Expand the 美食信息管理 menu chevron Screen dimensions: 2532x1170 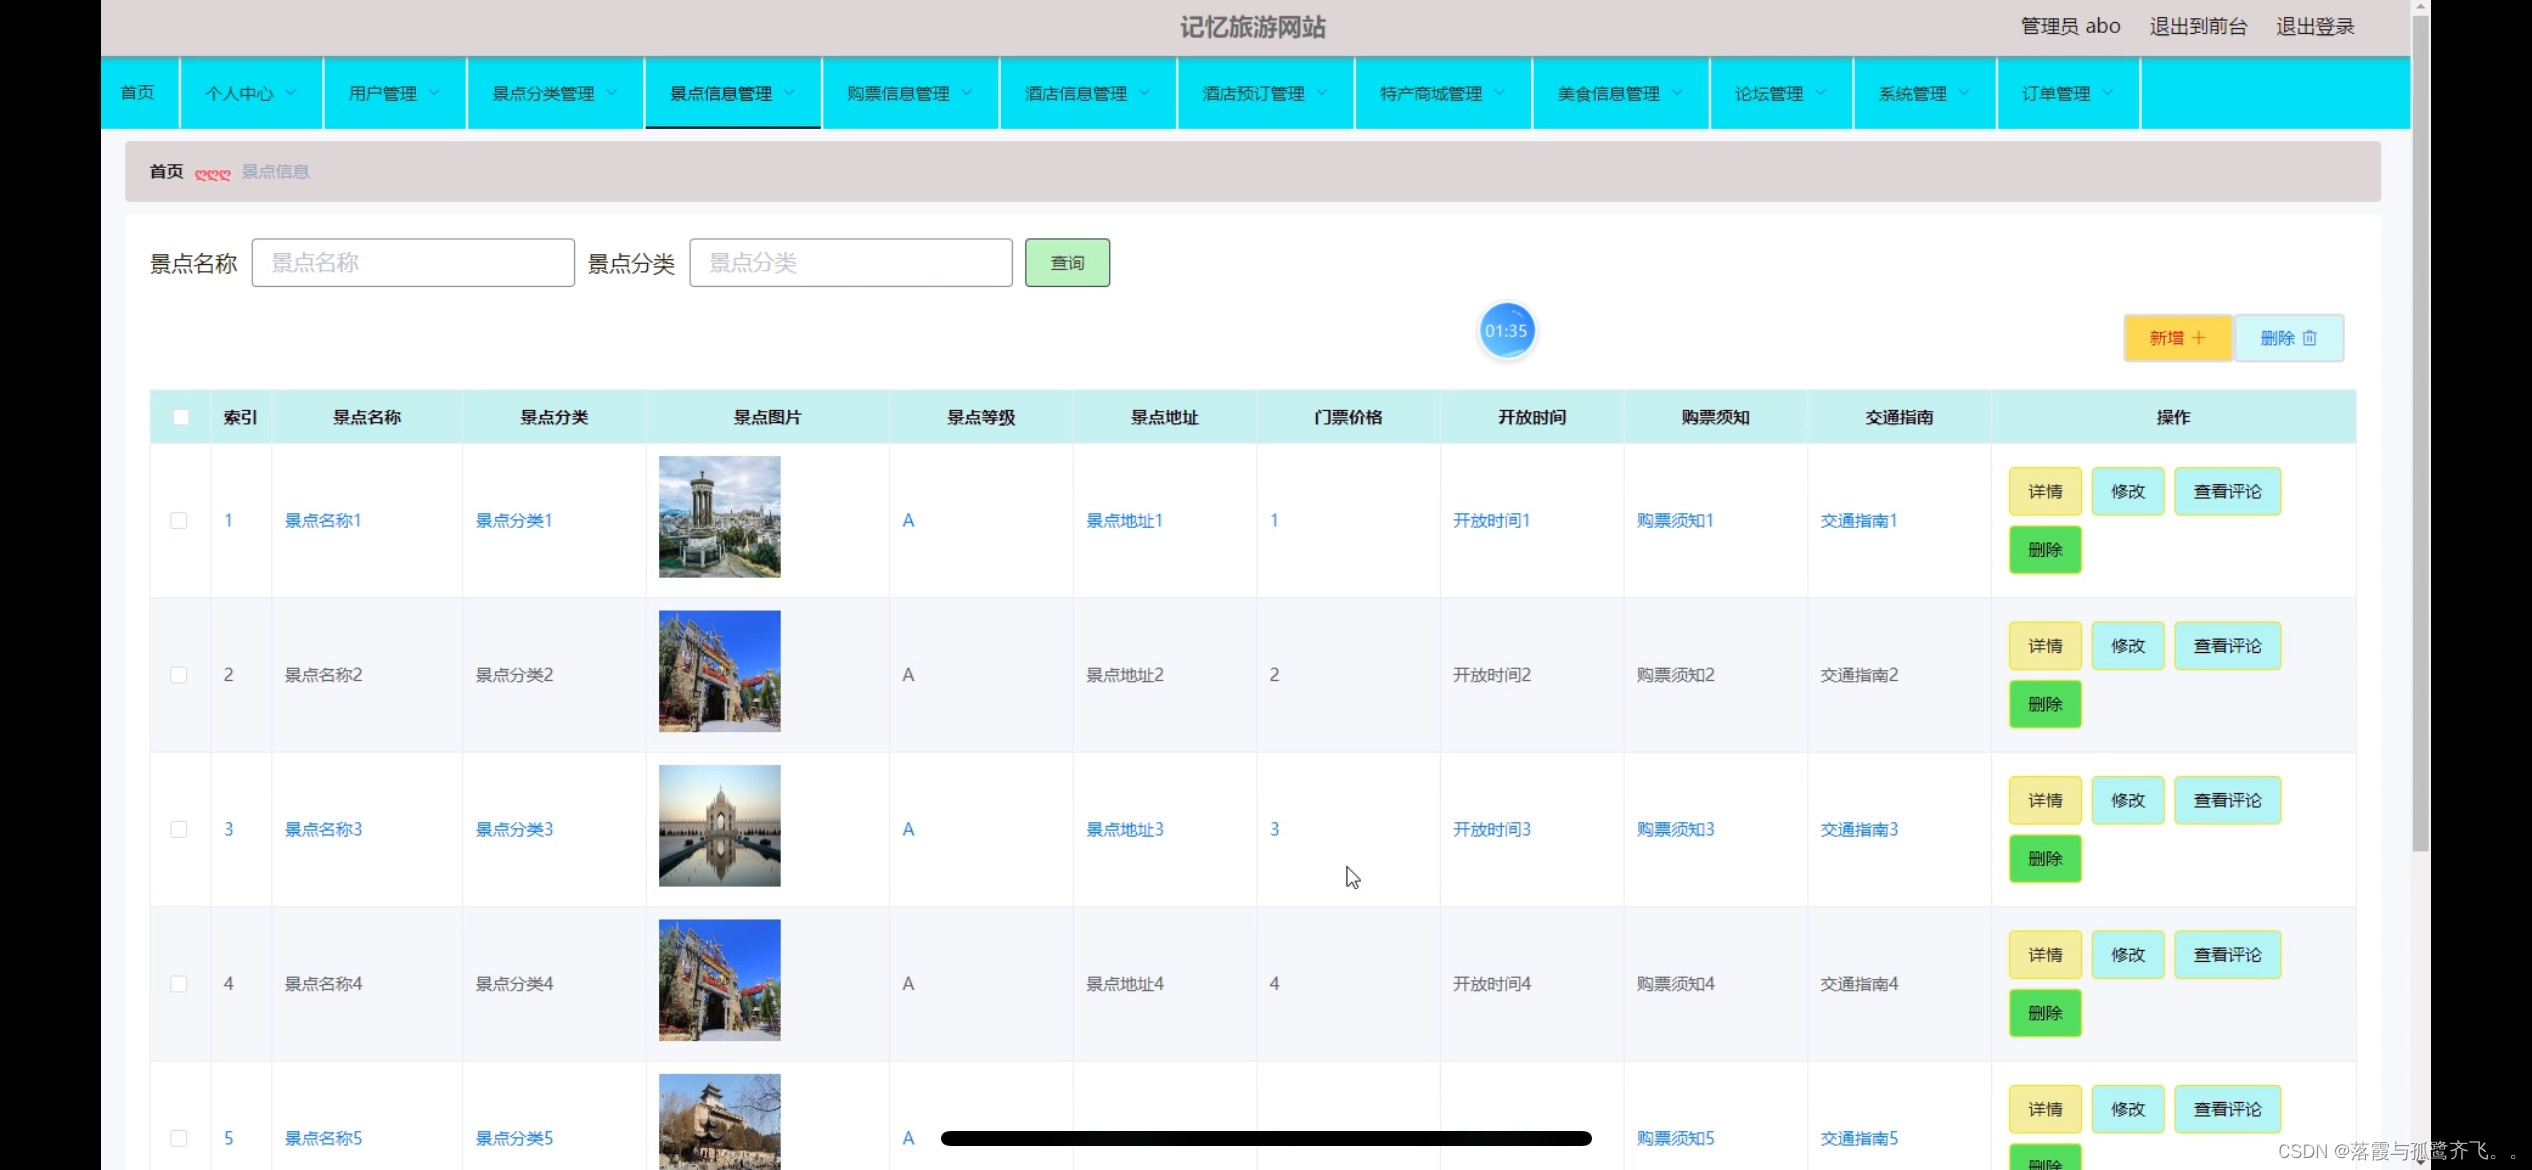tap(1677, 93)
